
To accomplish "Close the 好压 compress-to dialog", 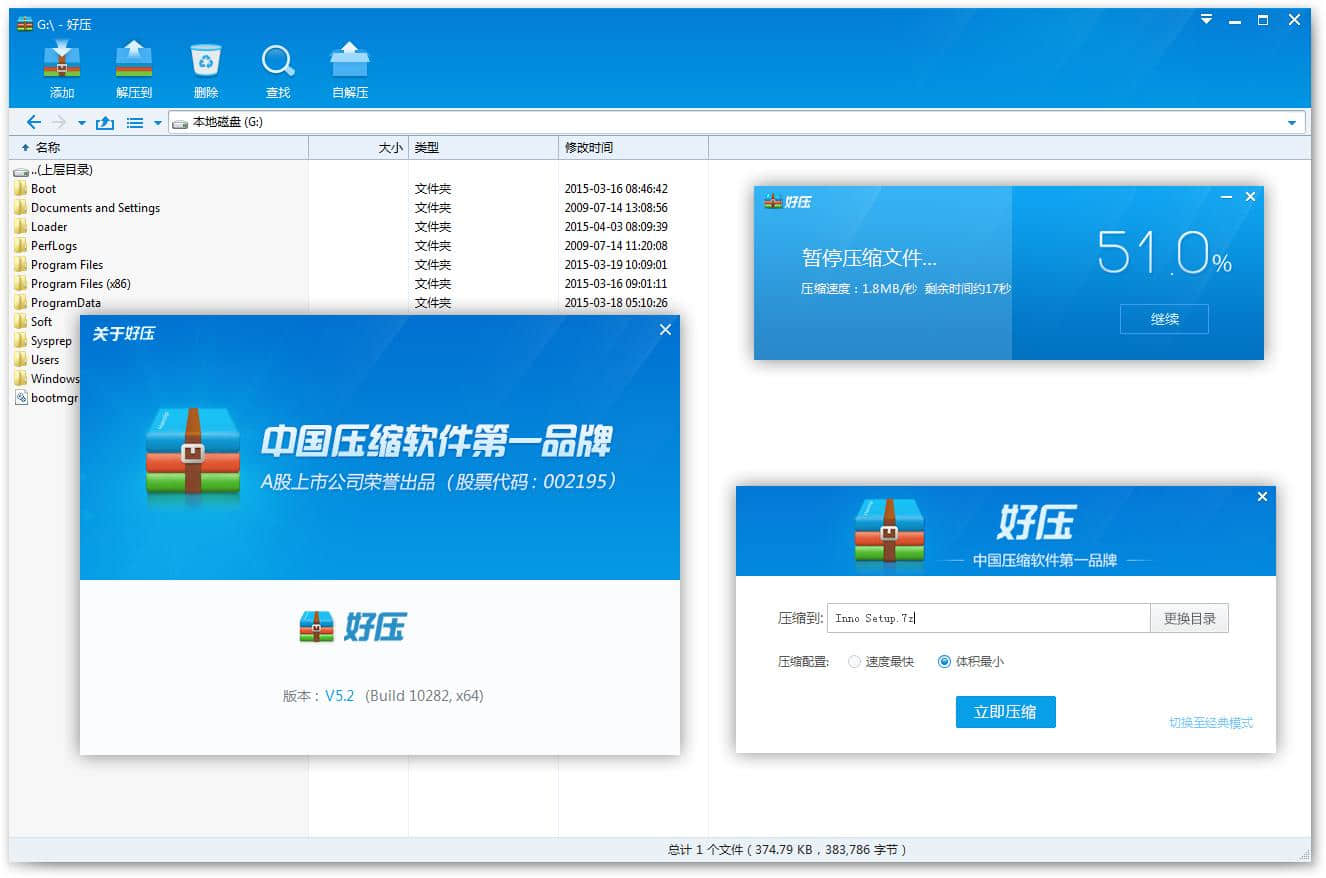I will tap(1262, 496).
